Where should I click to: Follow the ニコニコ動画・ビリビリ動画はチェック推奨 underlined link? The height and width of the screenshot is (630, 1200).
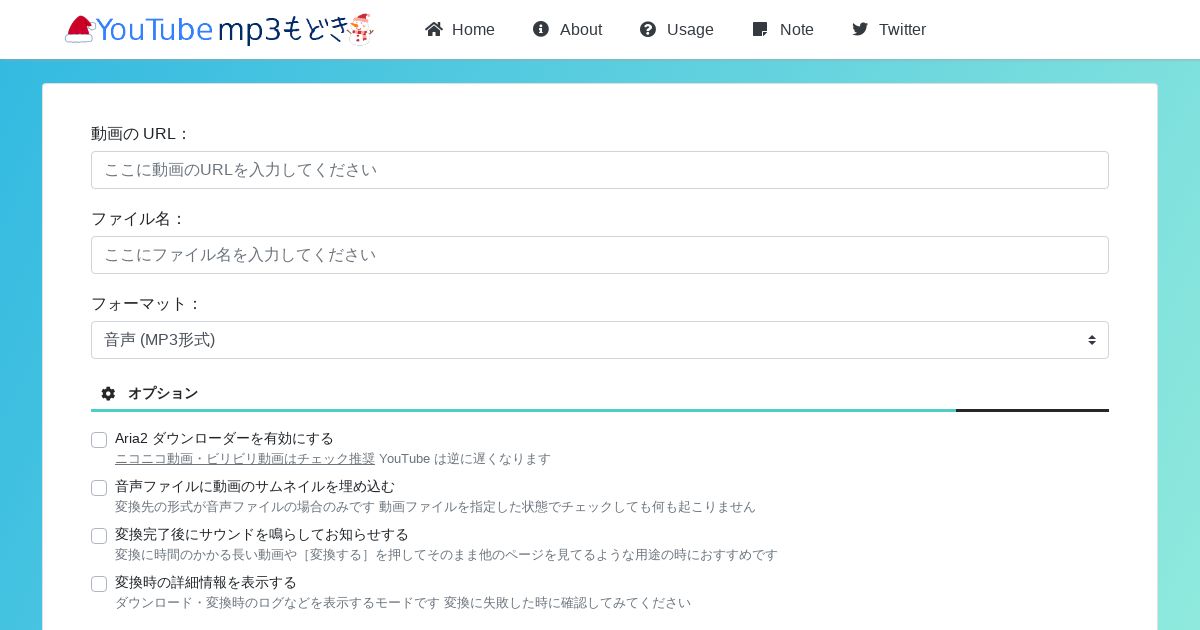pos(245,458)
